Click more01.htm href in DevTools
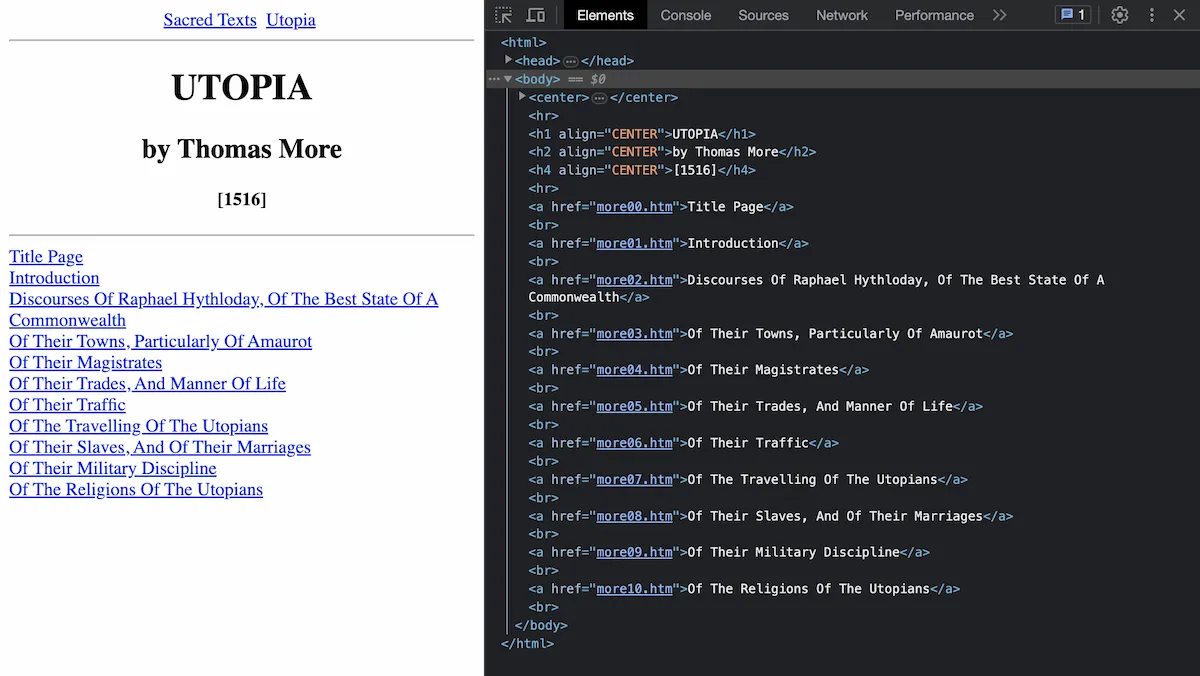This screenshot has height=676, width=1200. [x=634, y=243]
